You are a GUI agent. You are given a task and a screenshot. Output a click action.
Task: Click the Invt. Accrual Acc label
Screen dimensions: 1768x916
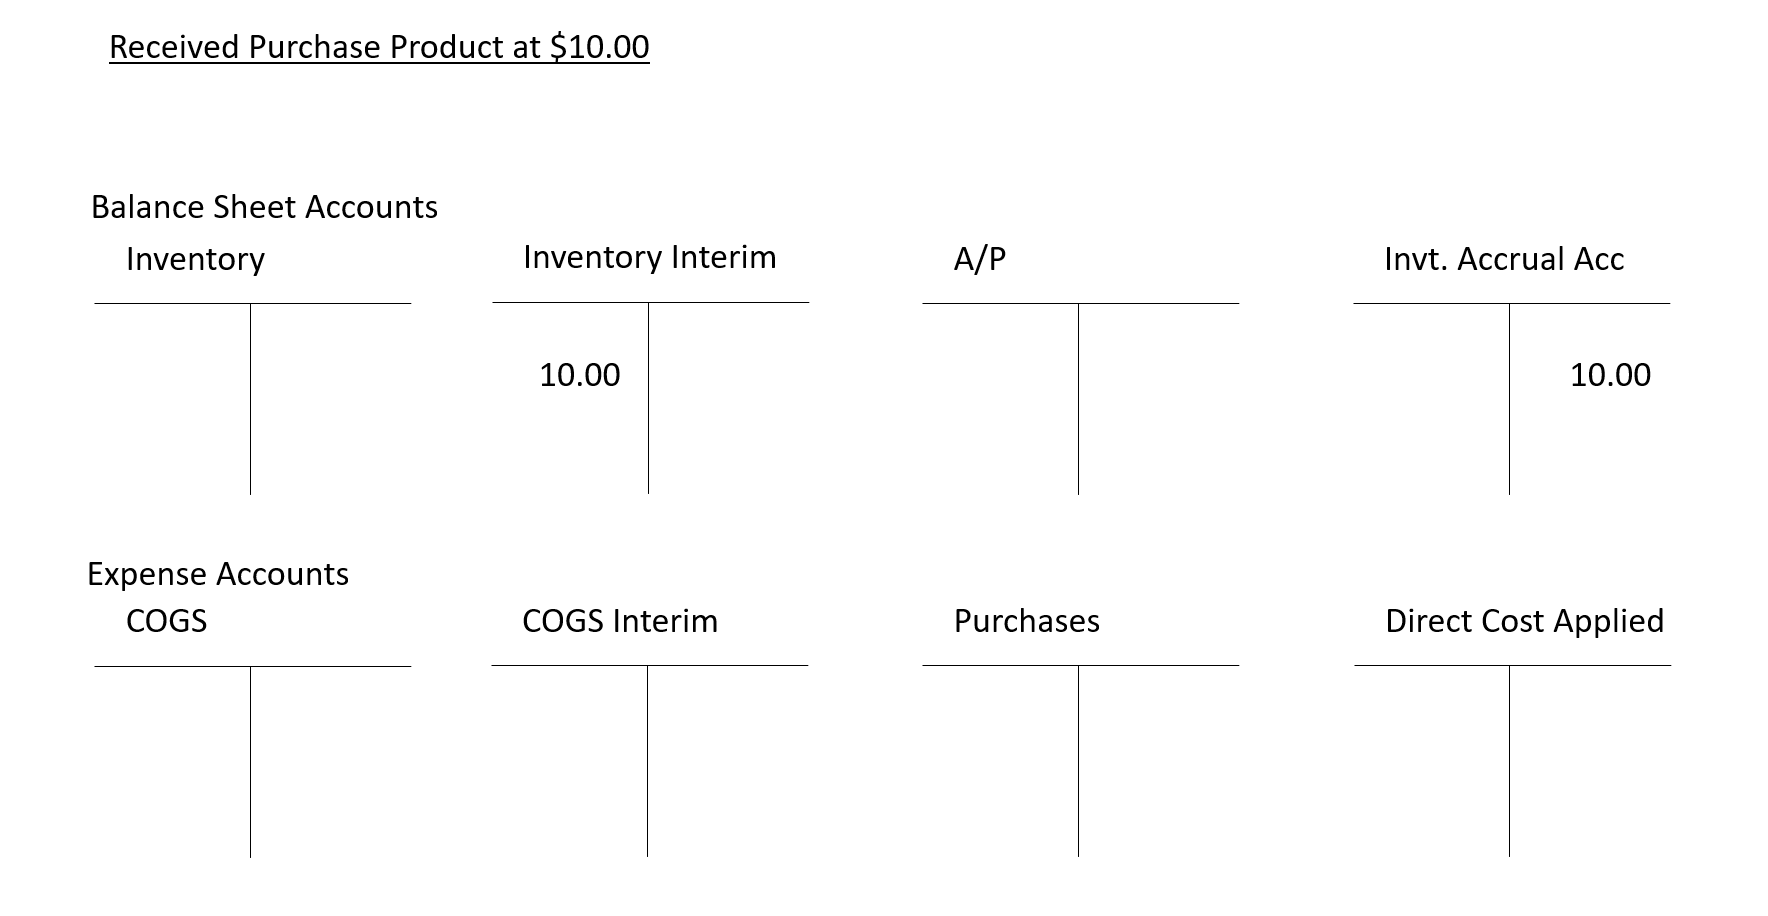1503,259
